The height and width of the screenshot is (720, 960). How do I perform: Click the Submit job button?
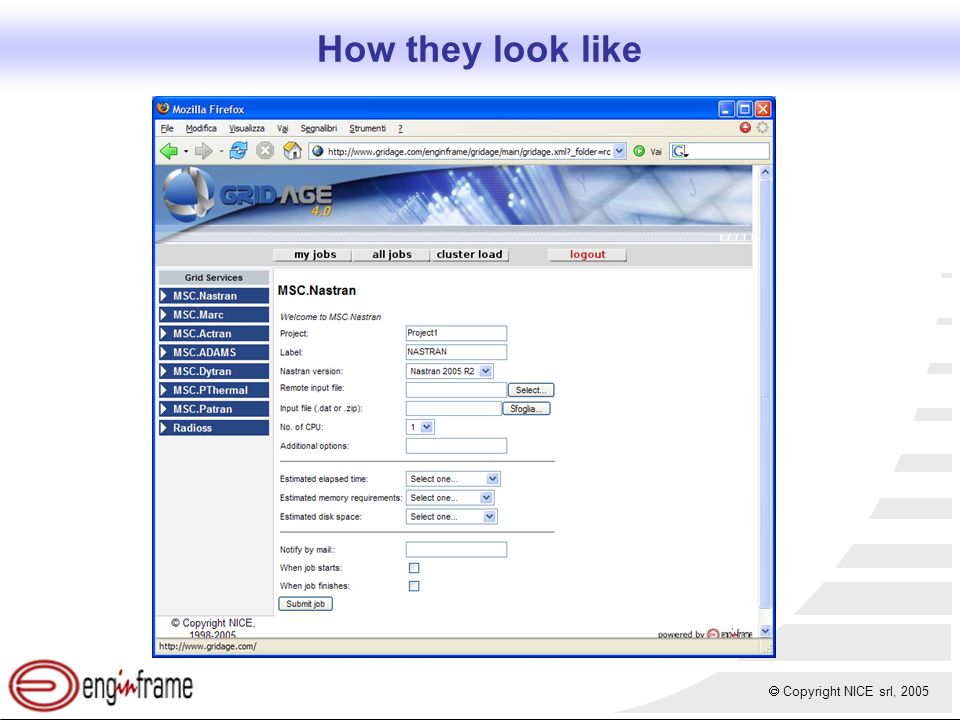tap(306, 604)
